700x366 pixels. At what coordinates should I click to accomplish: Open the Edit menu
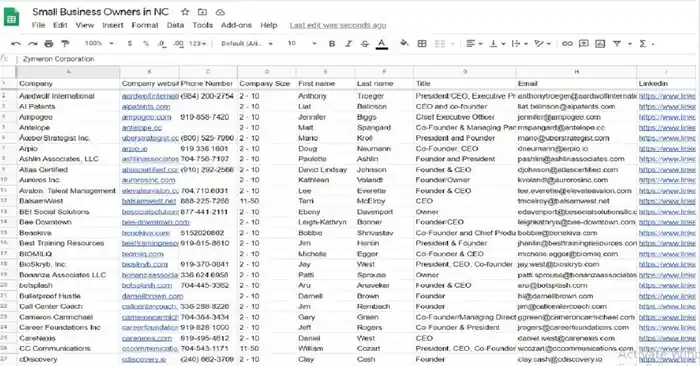(60, 25)
